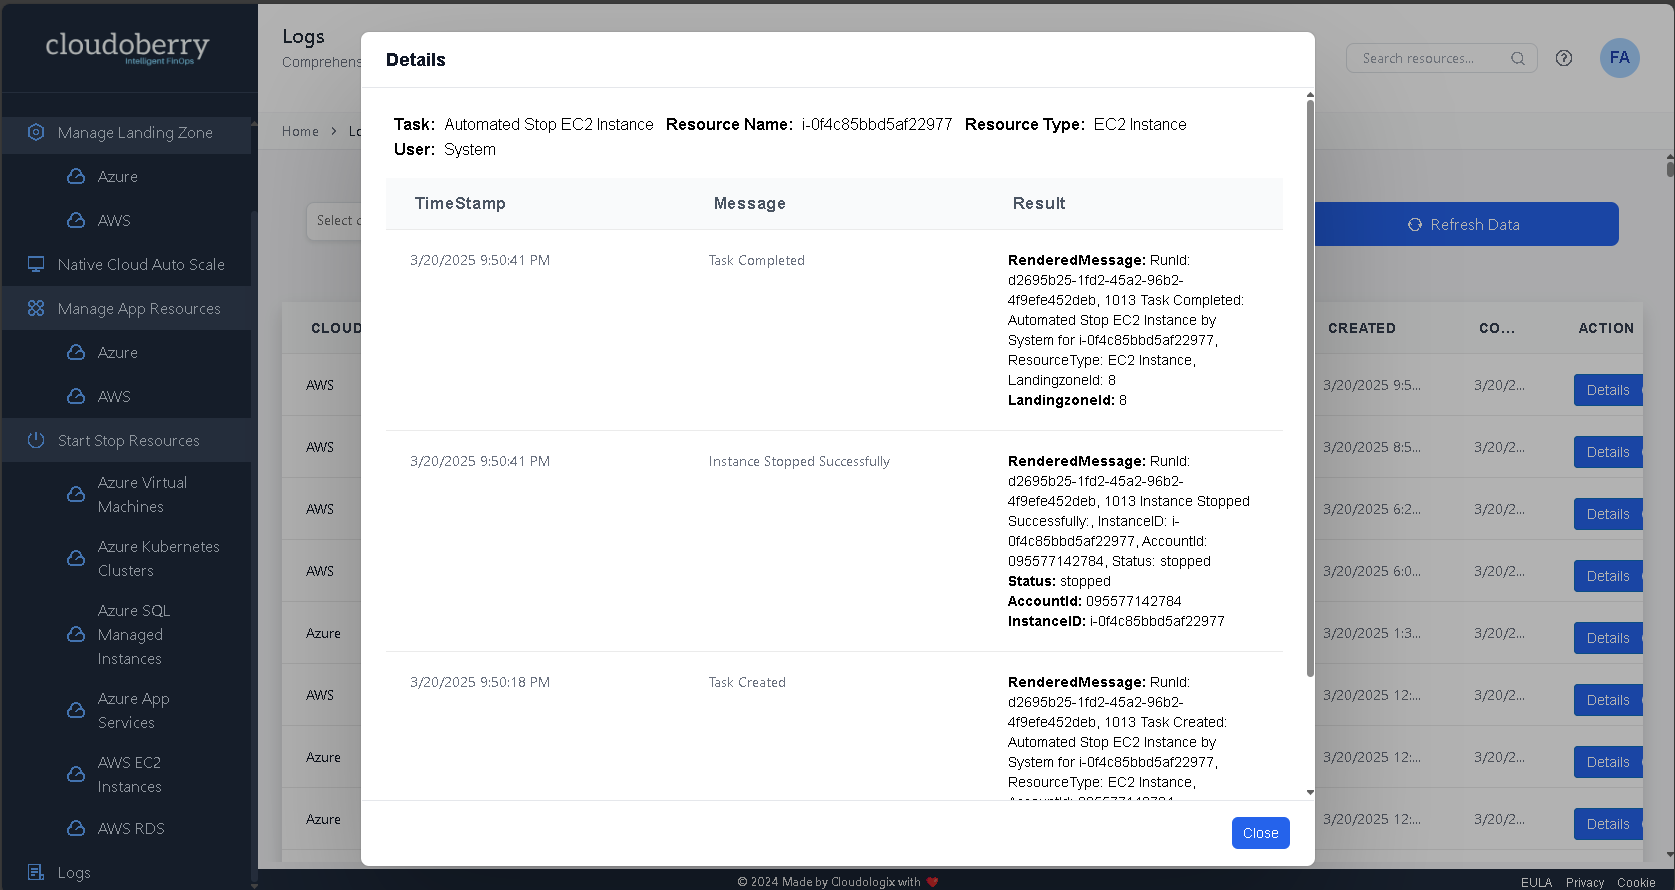Viewport: 1675px width, 890px height.
Task: Click dialog scrollbar down arrow
Action: pos(1310,793)
